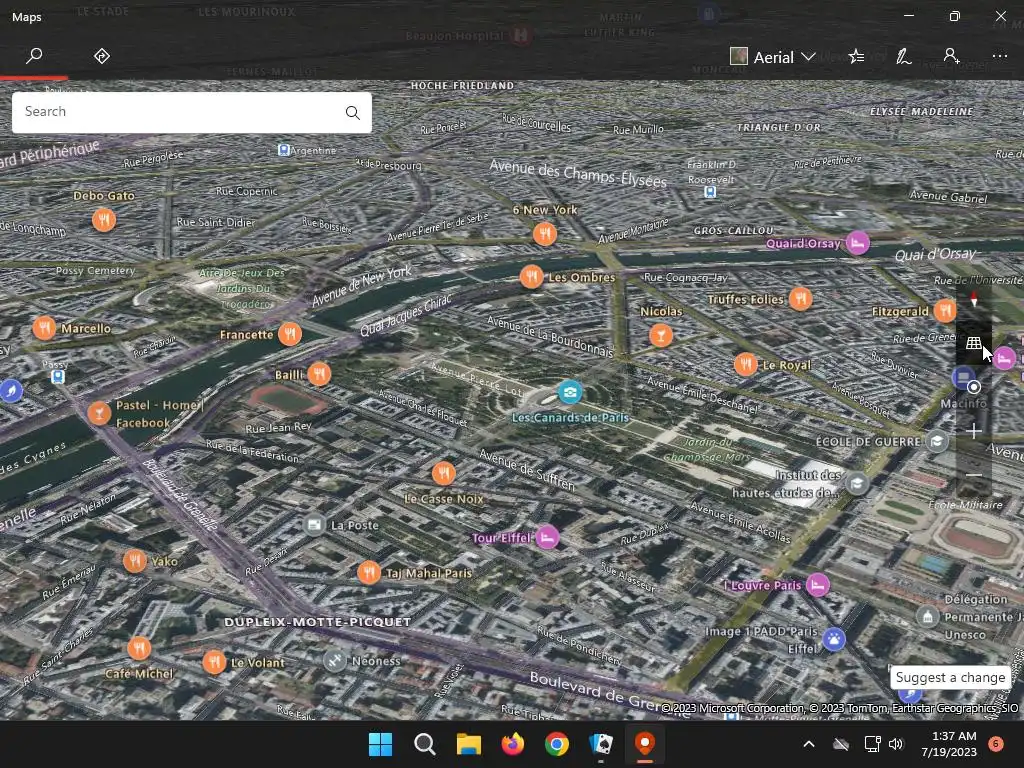Screen dimensions: 1024x768
Task: Select the Pastel - Home Facebook bar pin
Action: (99, 413)
